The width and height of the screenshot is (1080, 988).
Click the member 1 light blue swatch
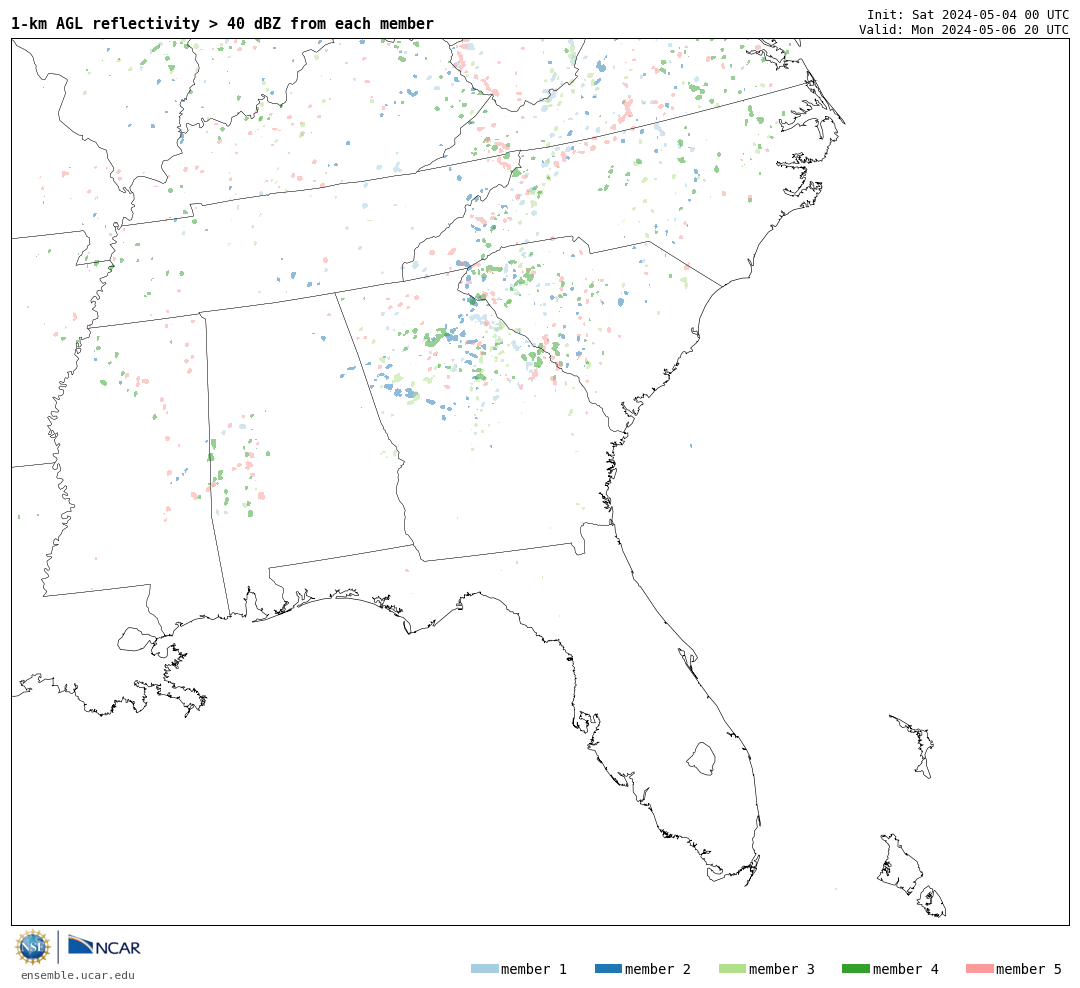coord(484,969)
